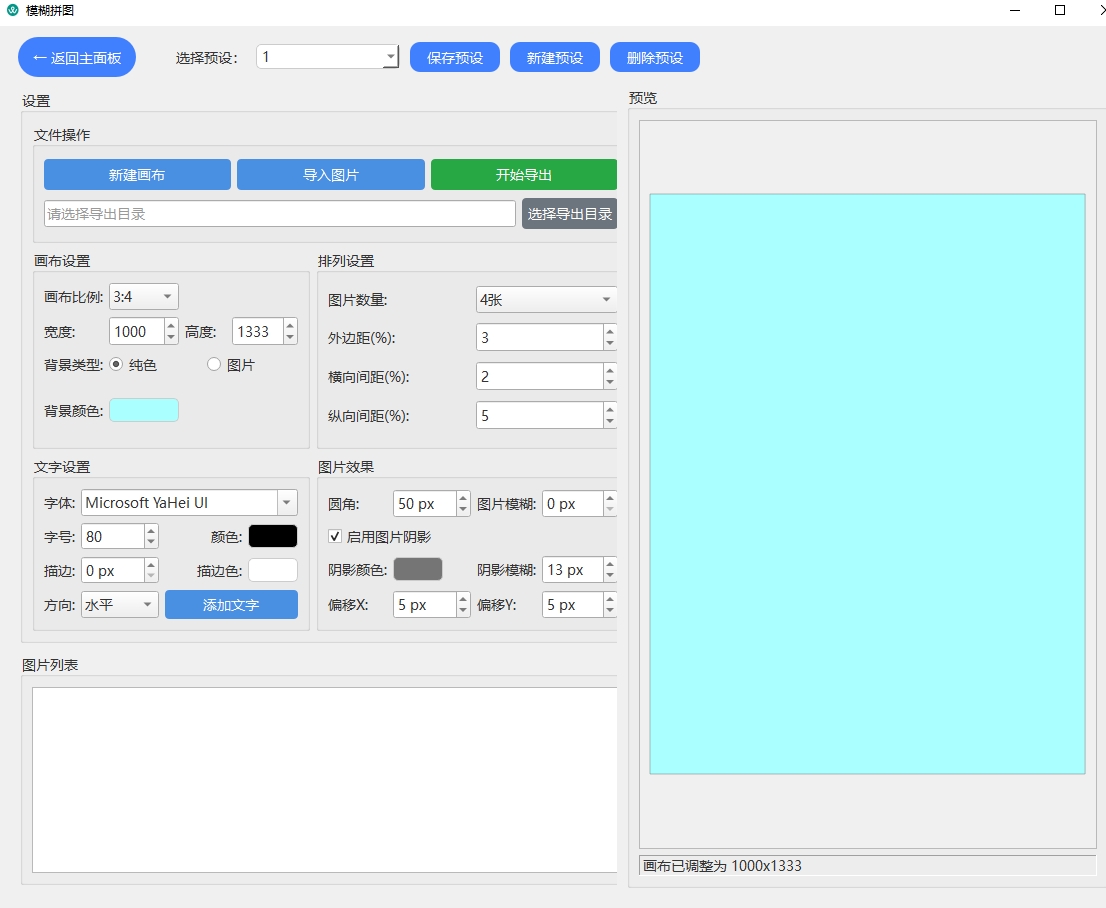This screenshot has height=908, width=1106.
Task: Select the 纯色 background radio button
Action: point(116,364)
